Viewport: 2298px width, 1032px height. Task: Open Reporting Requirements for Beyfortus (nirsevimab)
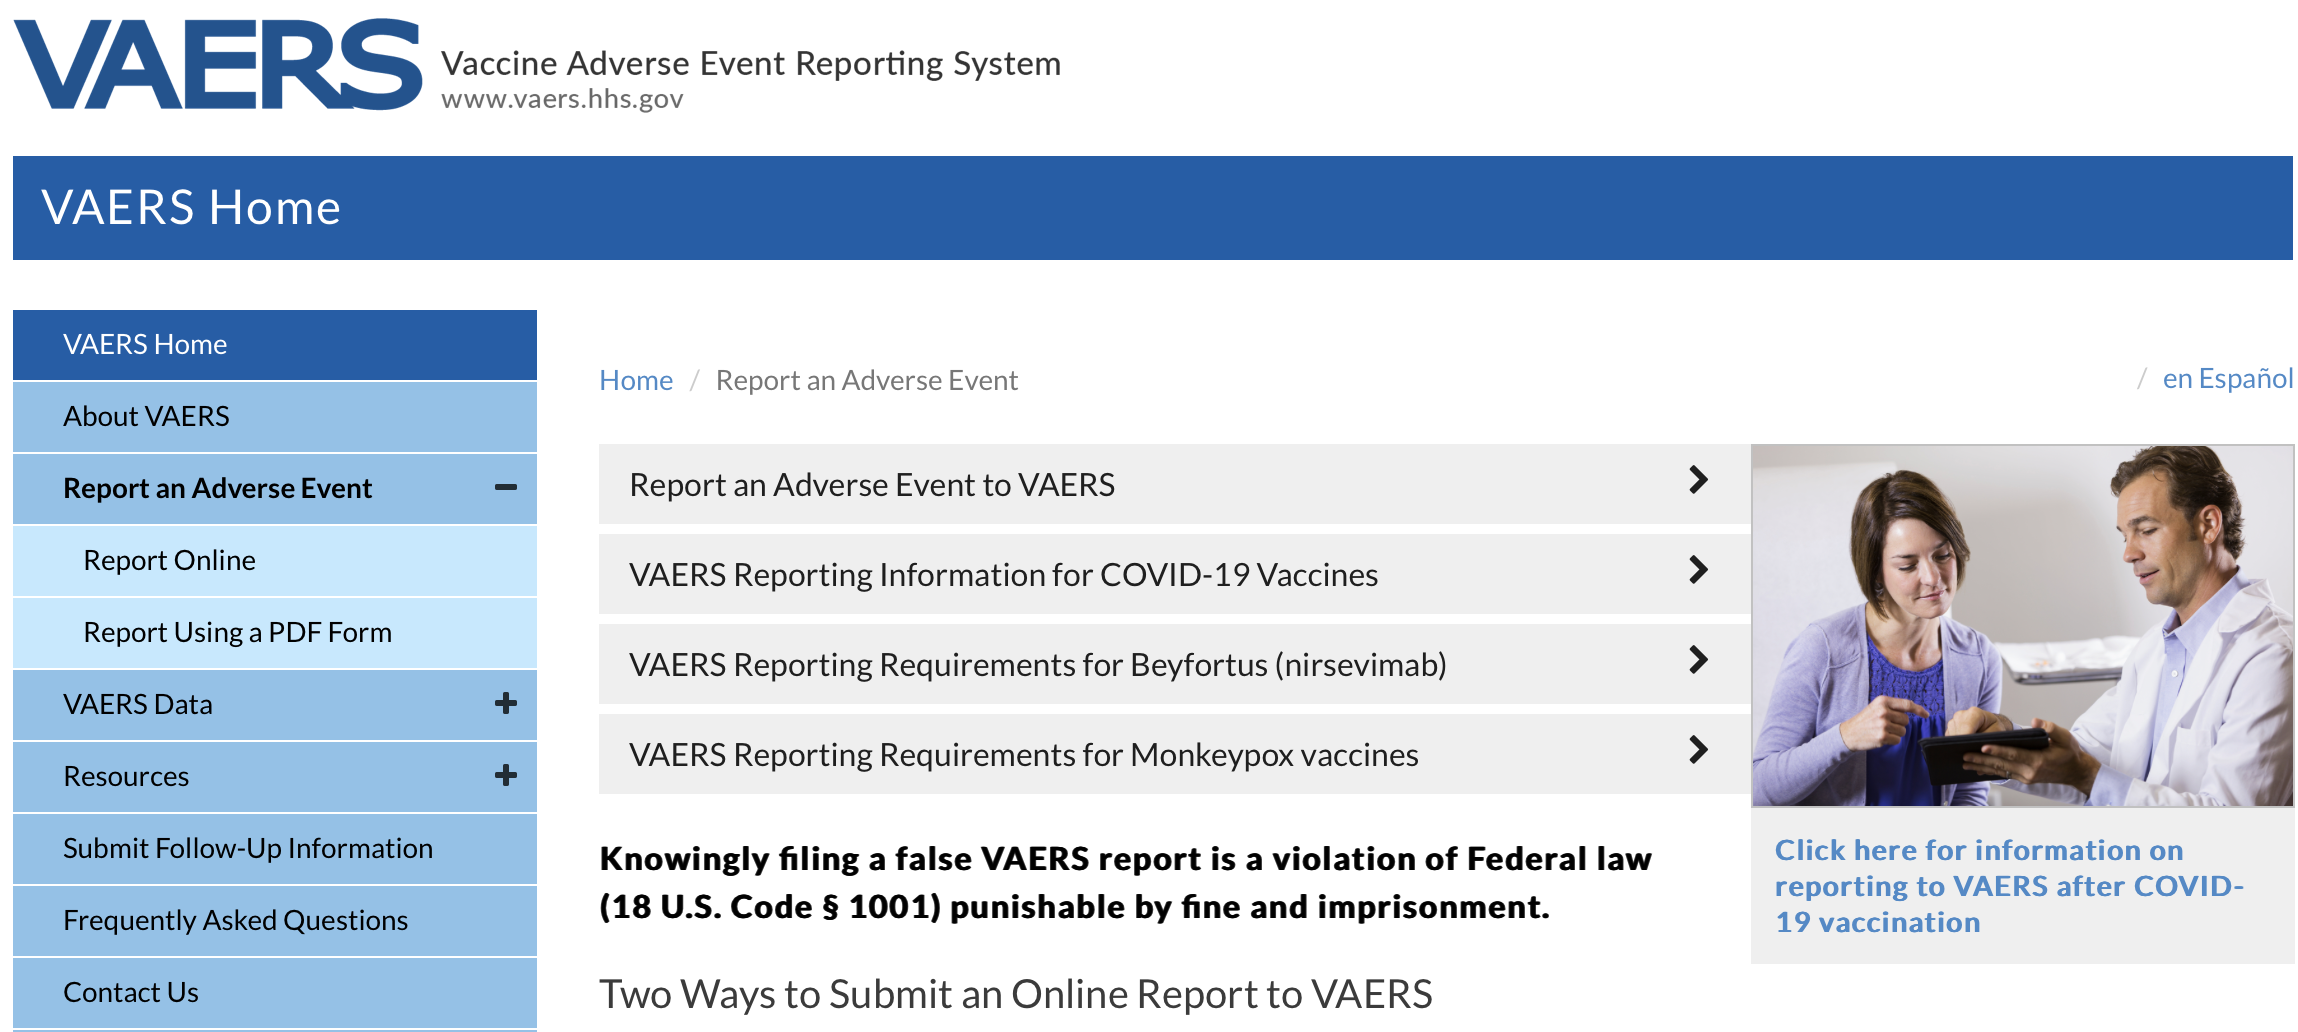point(1174,664)
